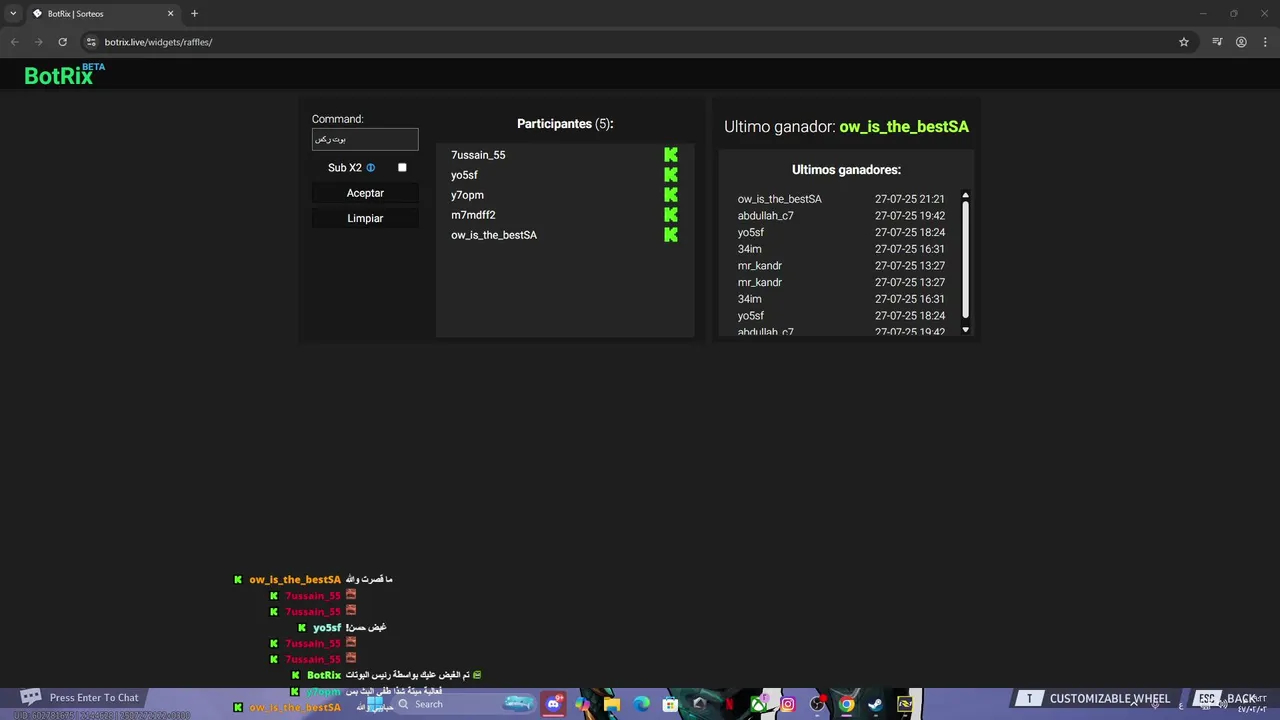Open the Chrome profile avatar menu
1280x720 pixels.
pos(1241,42)
